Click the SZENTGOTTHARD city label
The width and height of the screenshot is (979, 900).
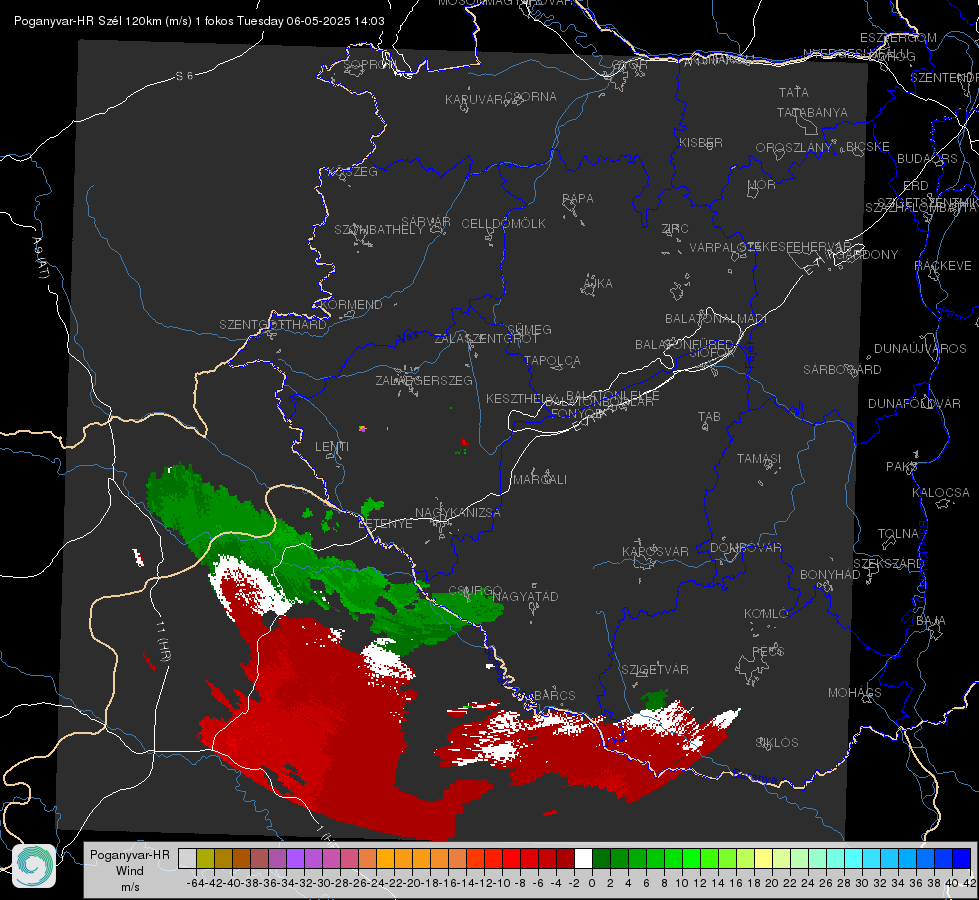point(273,325)
